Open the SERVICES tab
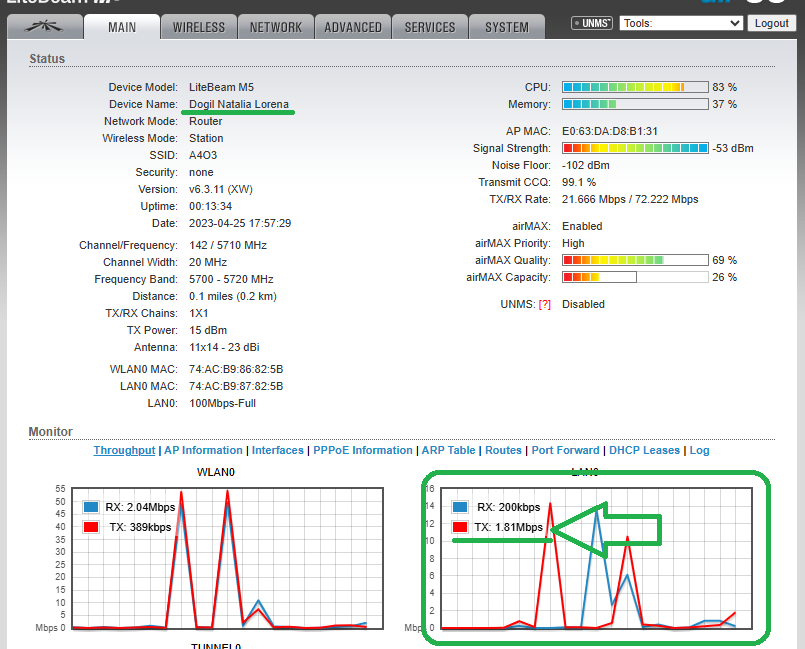Screen dimensions: 805x649 (x=430, y=27)
